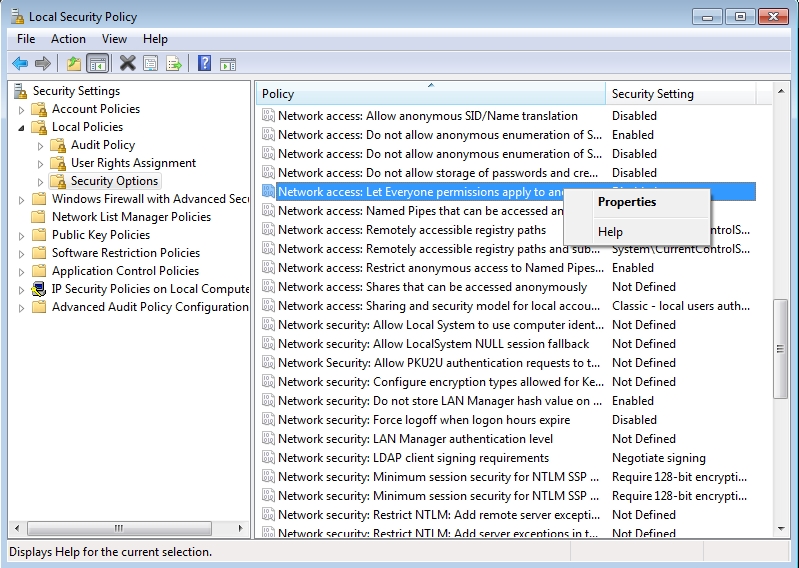Open the Action menu in menu bar
The image size is (799, 568).
[x=68, y=39]
